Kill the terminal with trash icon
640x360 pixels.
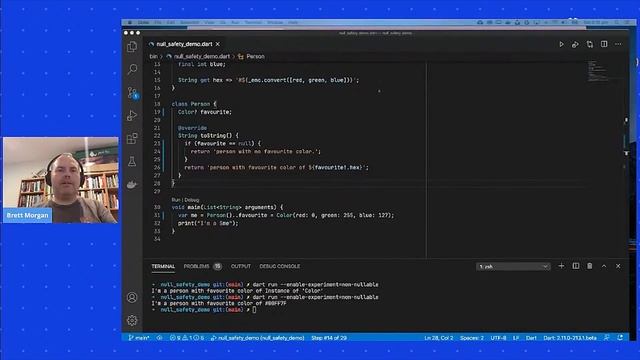tap(590, 266)
